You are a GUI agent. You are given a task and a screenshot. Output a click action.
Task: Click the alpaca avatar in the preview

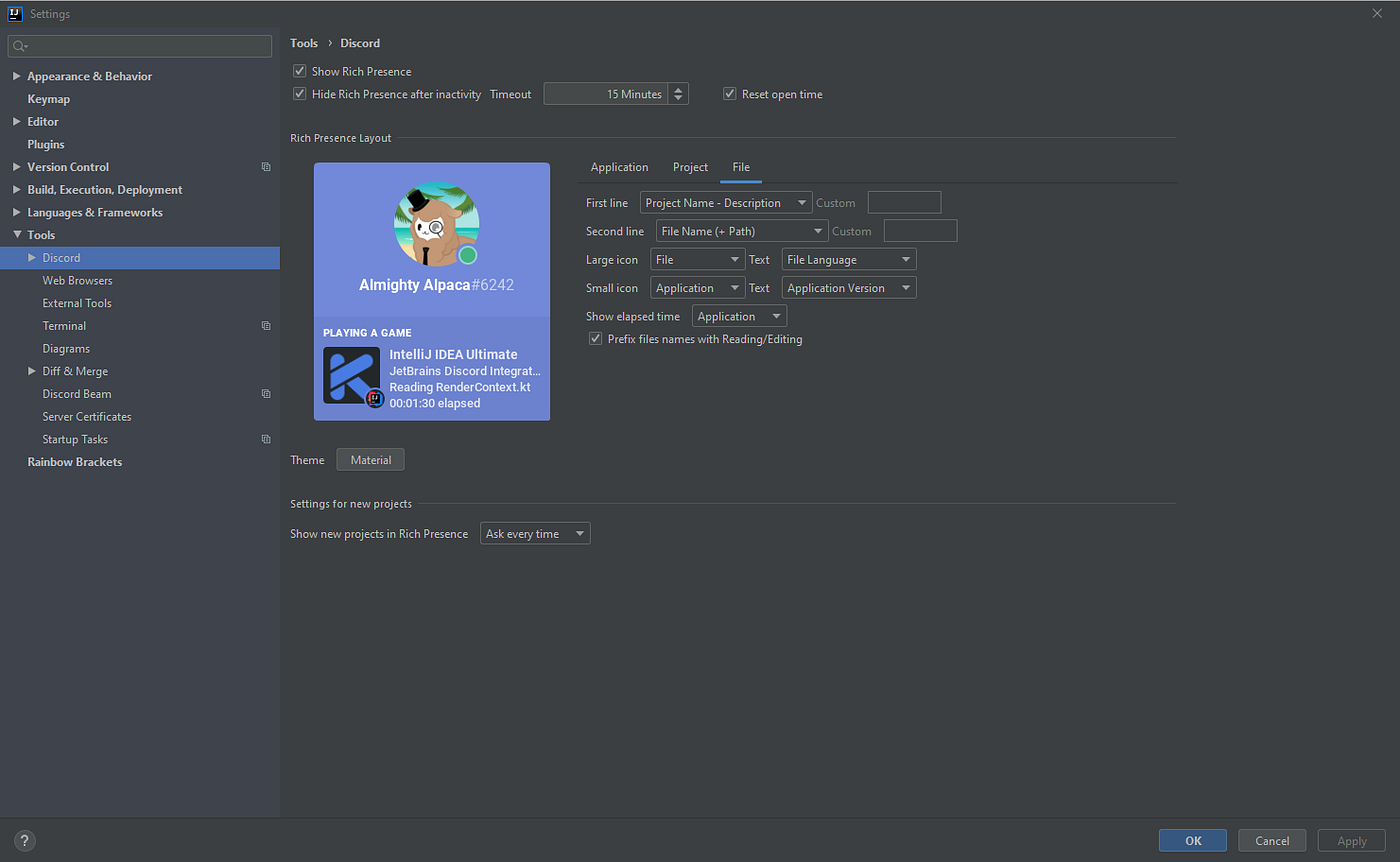[x=436, y=224]
